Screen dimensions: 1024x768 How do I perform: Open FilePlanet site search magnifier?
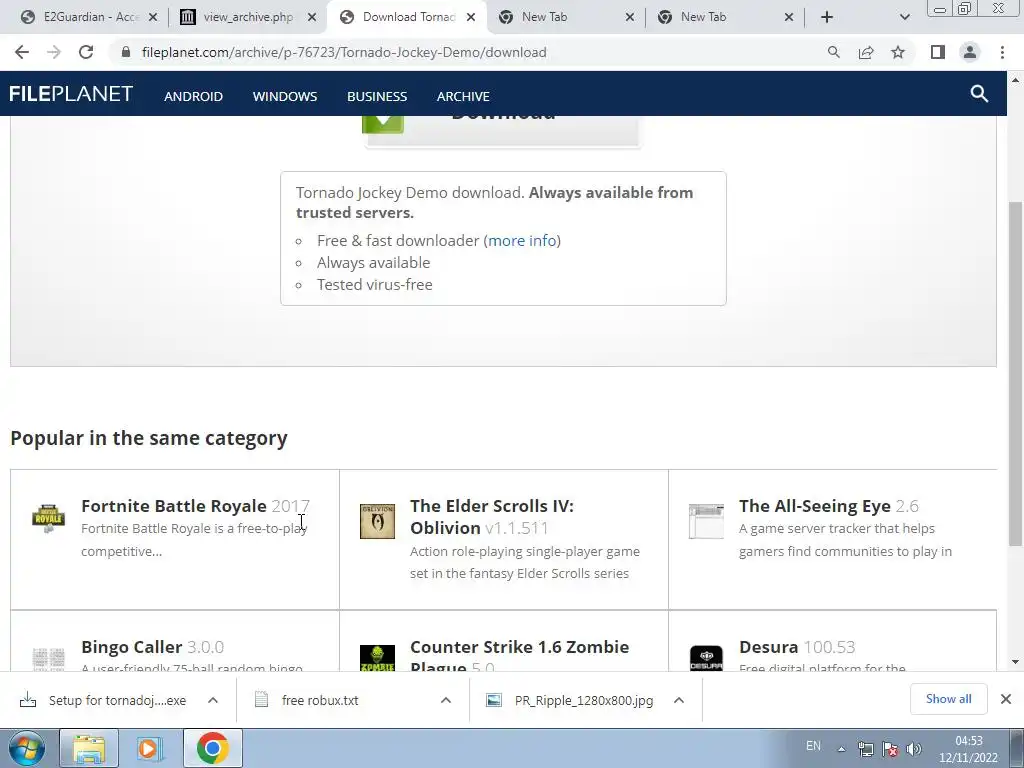point(979,94)
